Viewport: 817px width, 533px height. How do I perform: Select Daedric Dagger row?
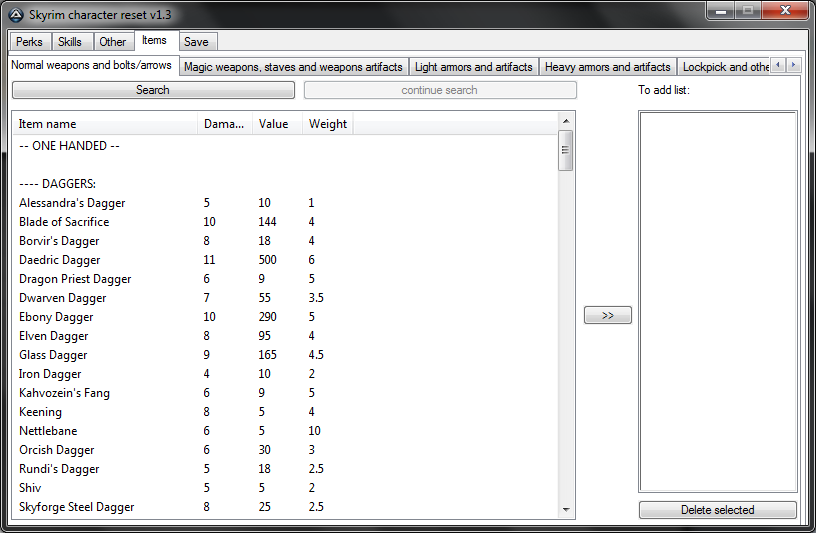click(285, 260)
